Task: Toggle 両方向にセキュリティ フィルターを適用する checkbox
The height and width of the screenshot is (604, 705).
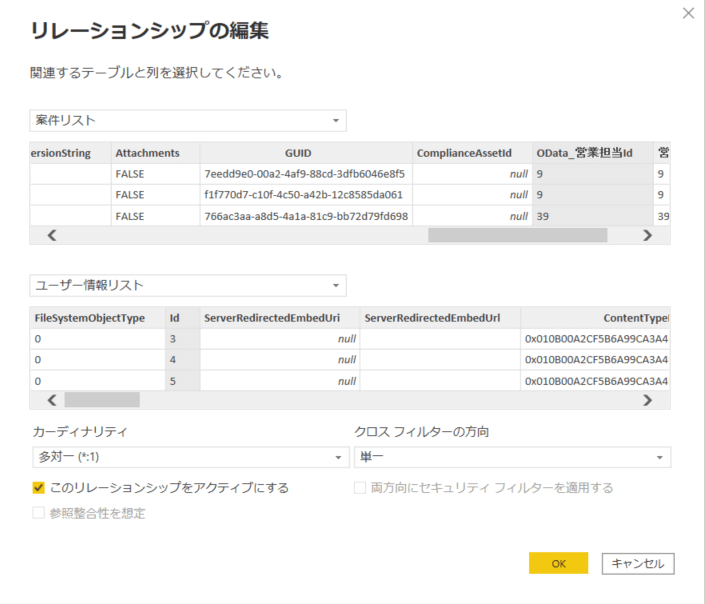Action: click(360, 488)
